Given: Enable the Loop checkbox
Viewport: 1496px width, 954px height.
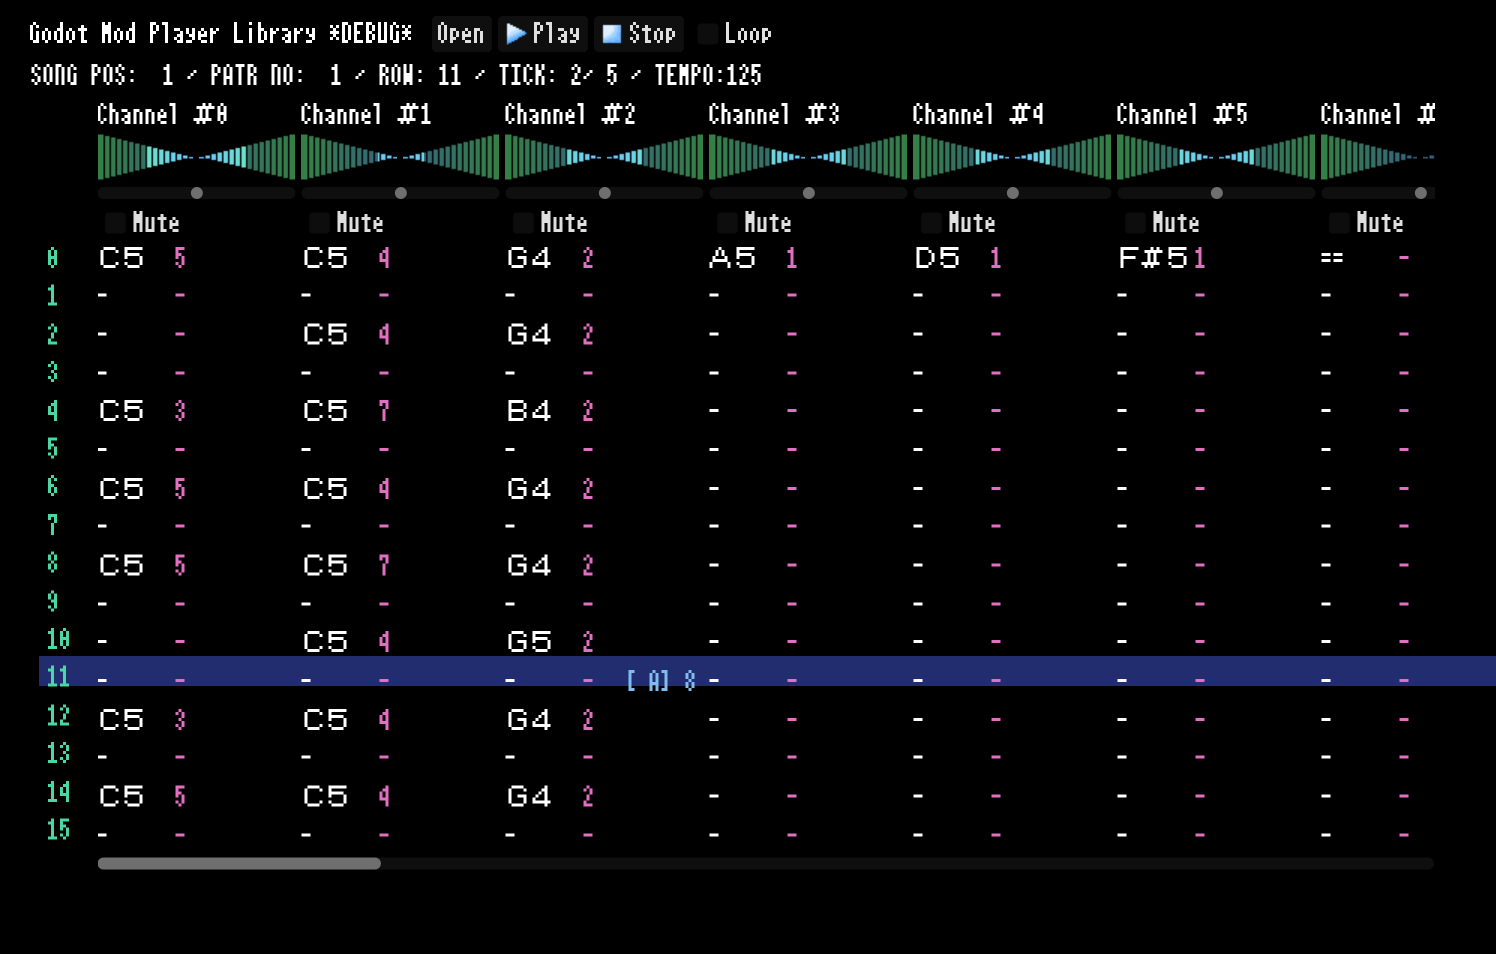Looking at the screenshot, I should tap(709, 34).
